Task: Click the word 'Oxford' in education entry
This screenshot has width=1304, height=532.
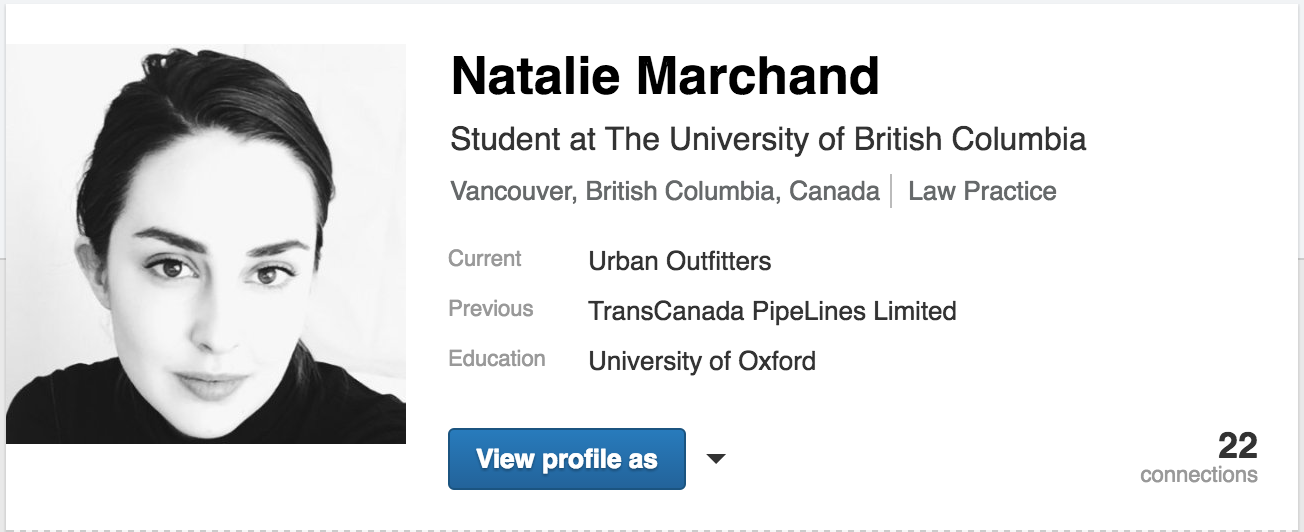Action: pyautogui.click(x=777, y=361)
